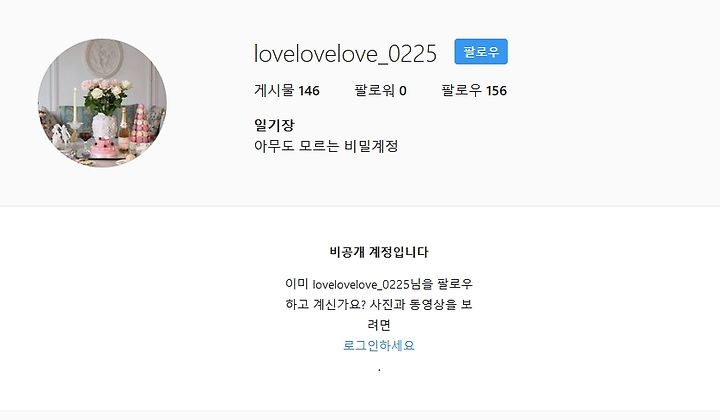
Task: Click the white candle in profile photo
Action: click(75, 106)
